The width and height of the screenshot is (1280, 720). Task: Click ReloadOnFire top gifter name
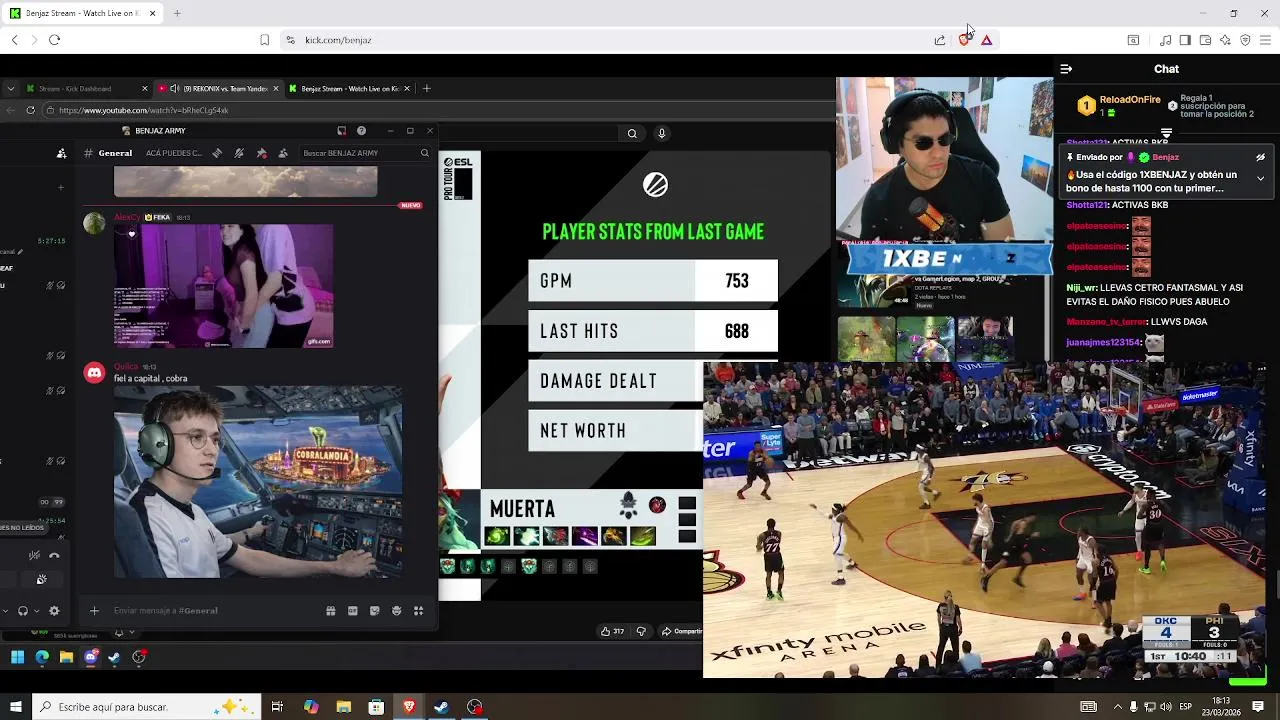[x=1130, y=100]
